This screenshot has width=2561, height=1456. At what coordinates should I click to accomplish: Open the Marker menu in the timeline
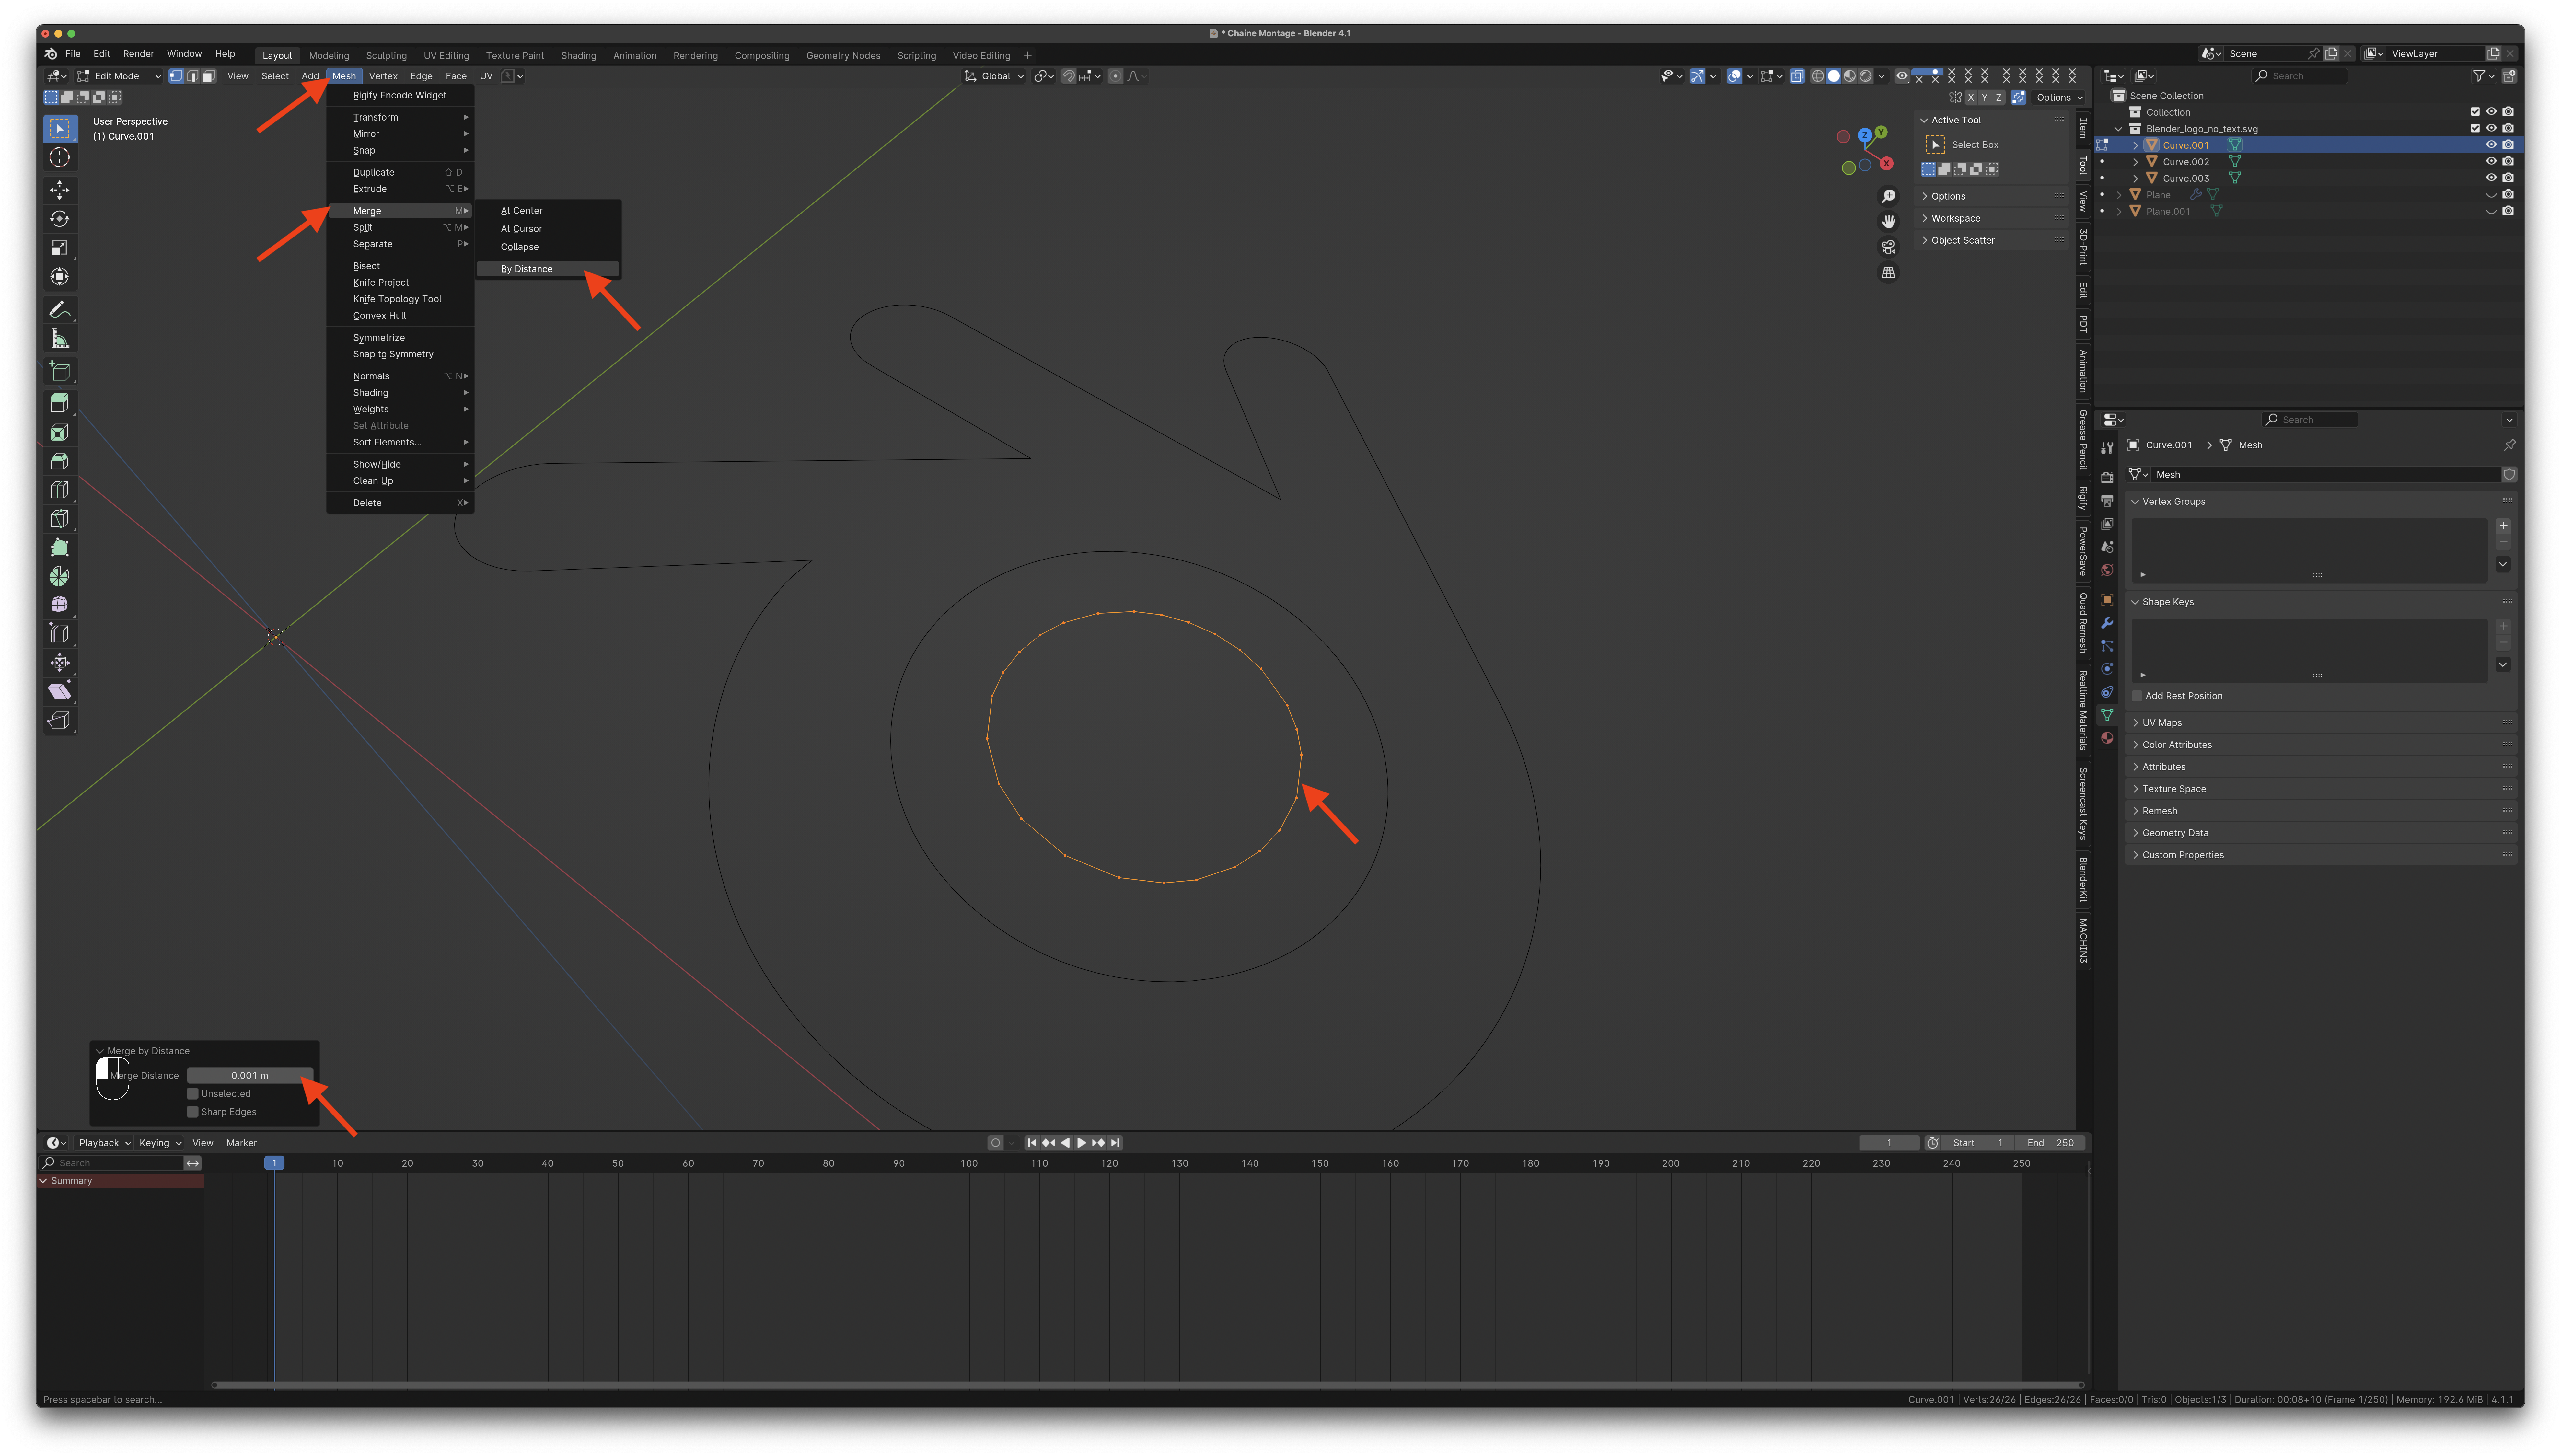pos(241,1143)
